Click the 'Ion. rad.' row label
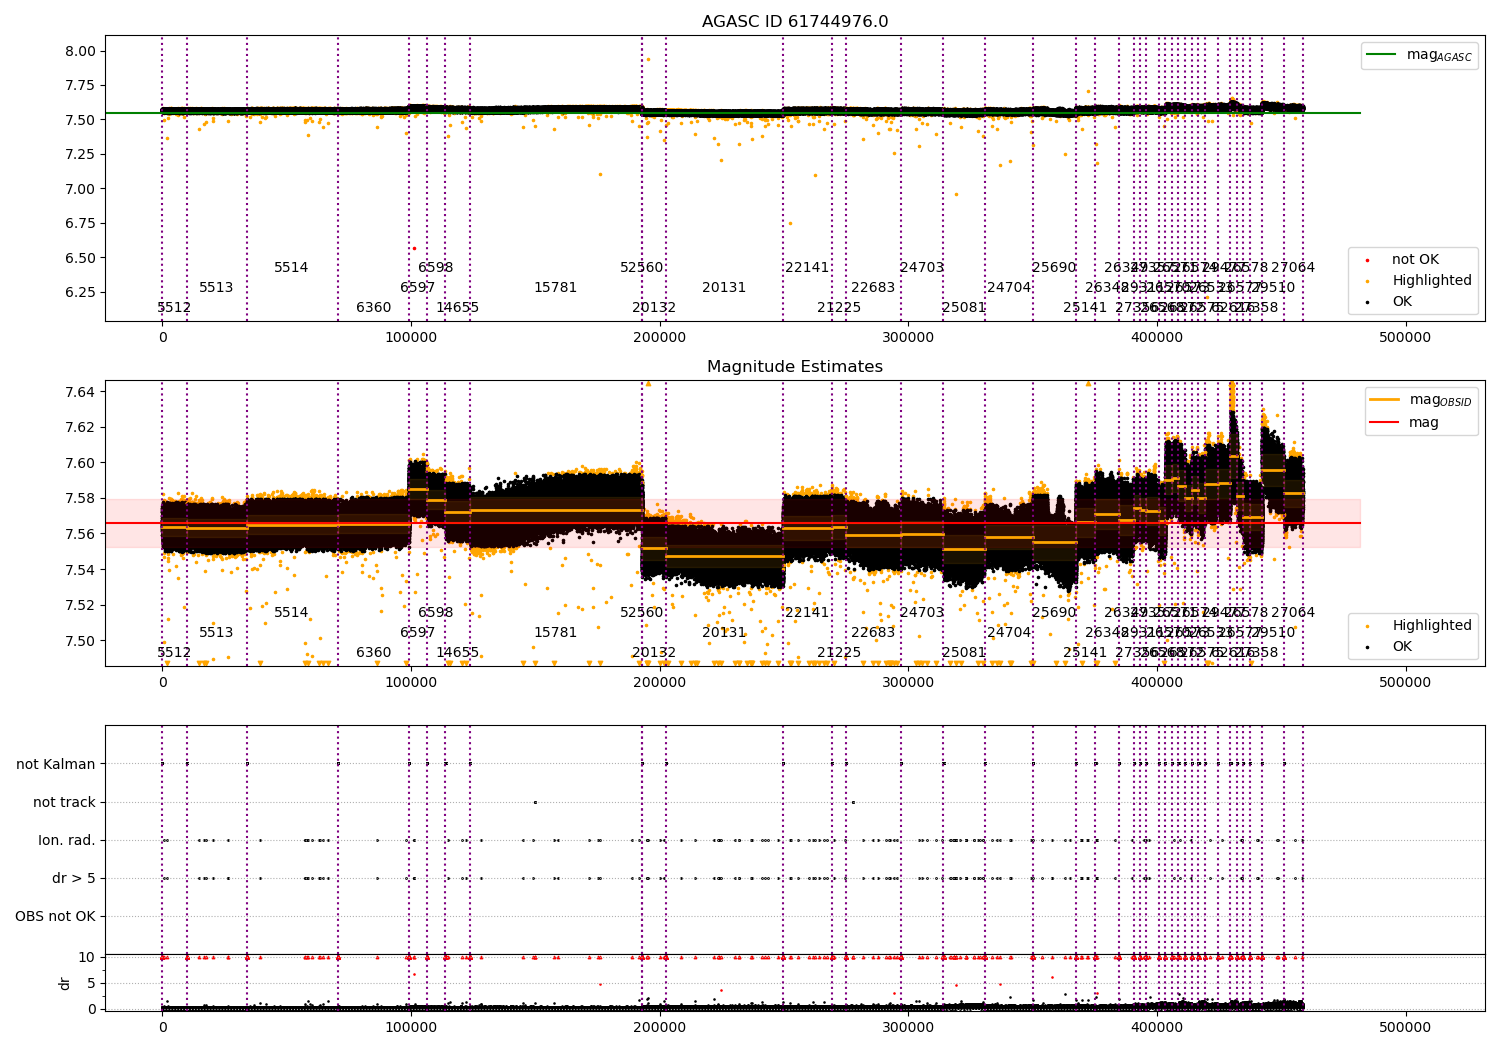Screen dimensions: 1500x1050 pyautogui.click(x=67, y=841)
